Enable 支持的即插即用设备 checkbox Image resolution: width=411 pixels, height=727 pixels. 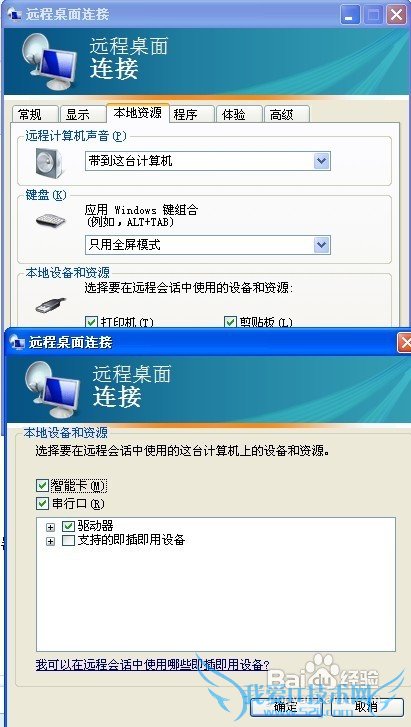68,540
